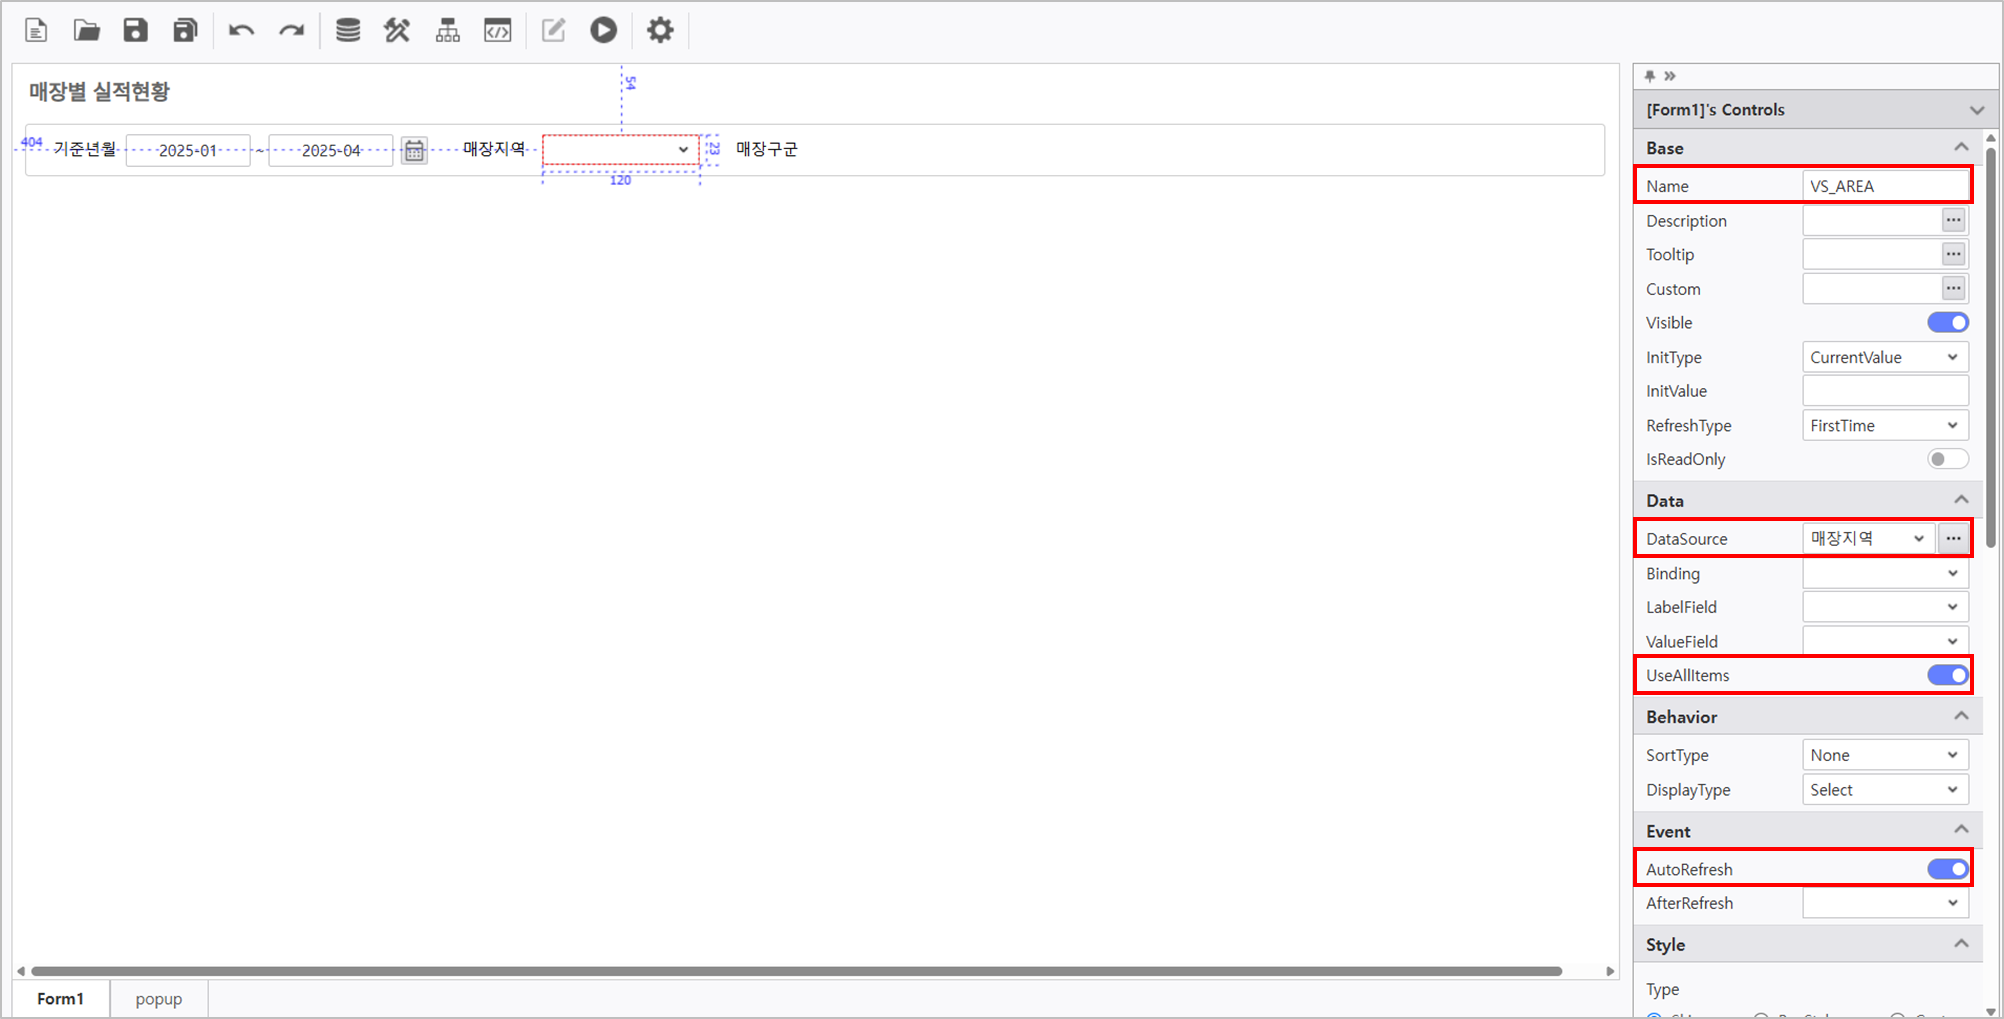Disable the AutoRefresh toggle
The width and height of the screenshot is (2004, 1019).
(1947, 869)
